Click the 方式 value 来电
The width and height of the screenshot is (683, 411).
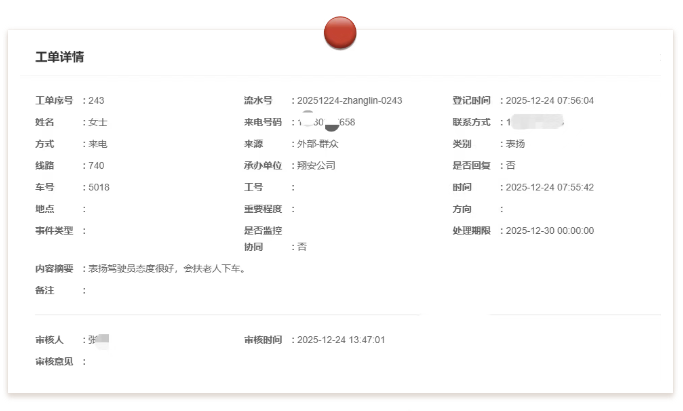click(x=98, y=144)
